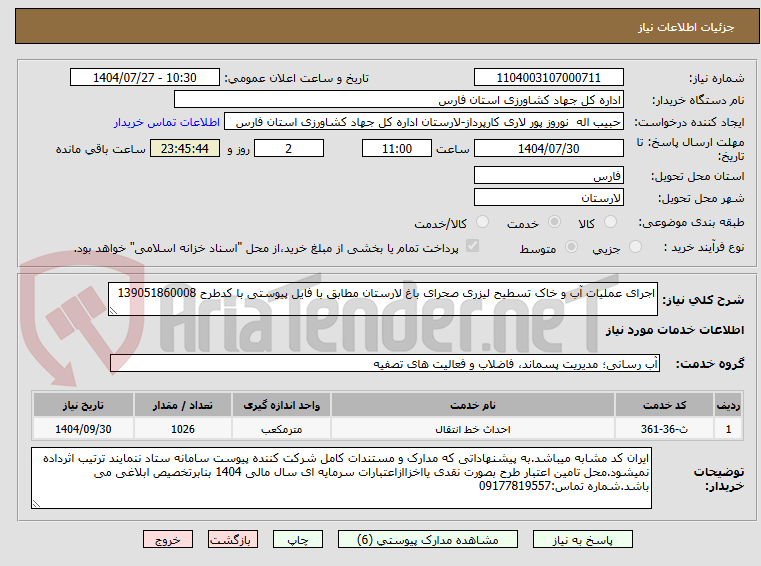Click the تعداد / مقدار column header
Viewport: 761px width, 566px height.
pos(182,405)
